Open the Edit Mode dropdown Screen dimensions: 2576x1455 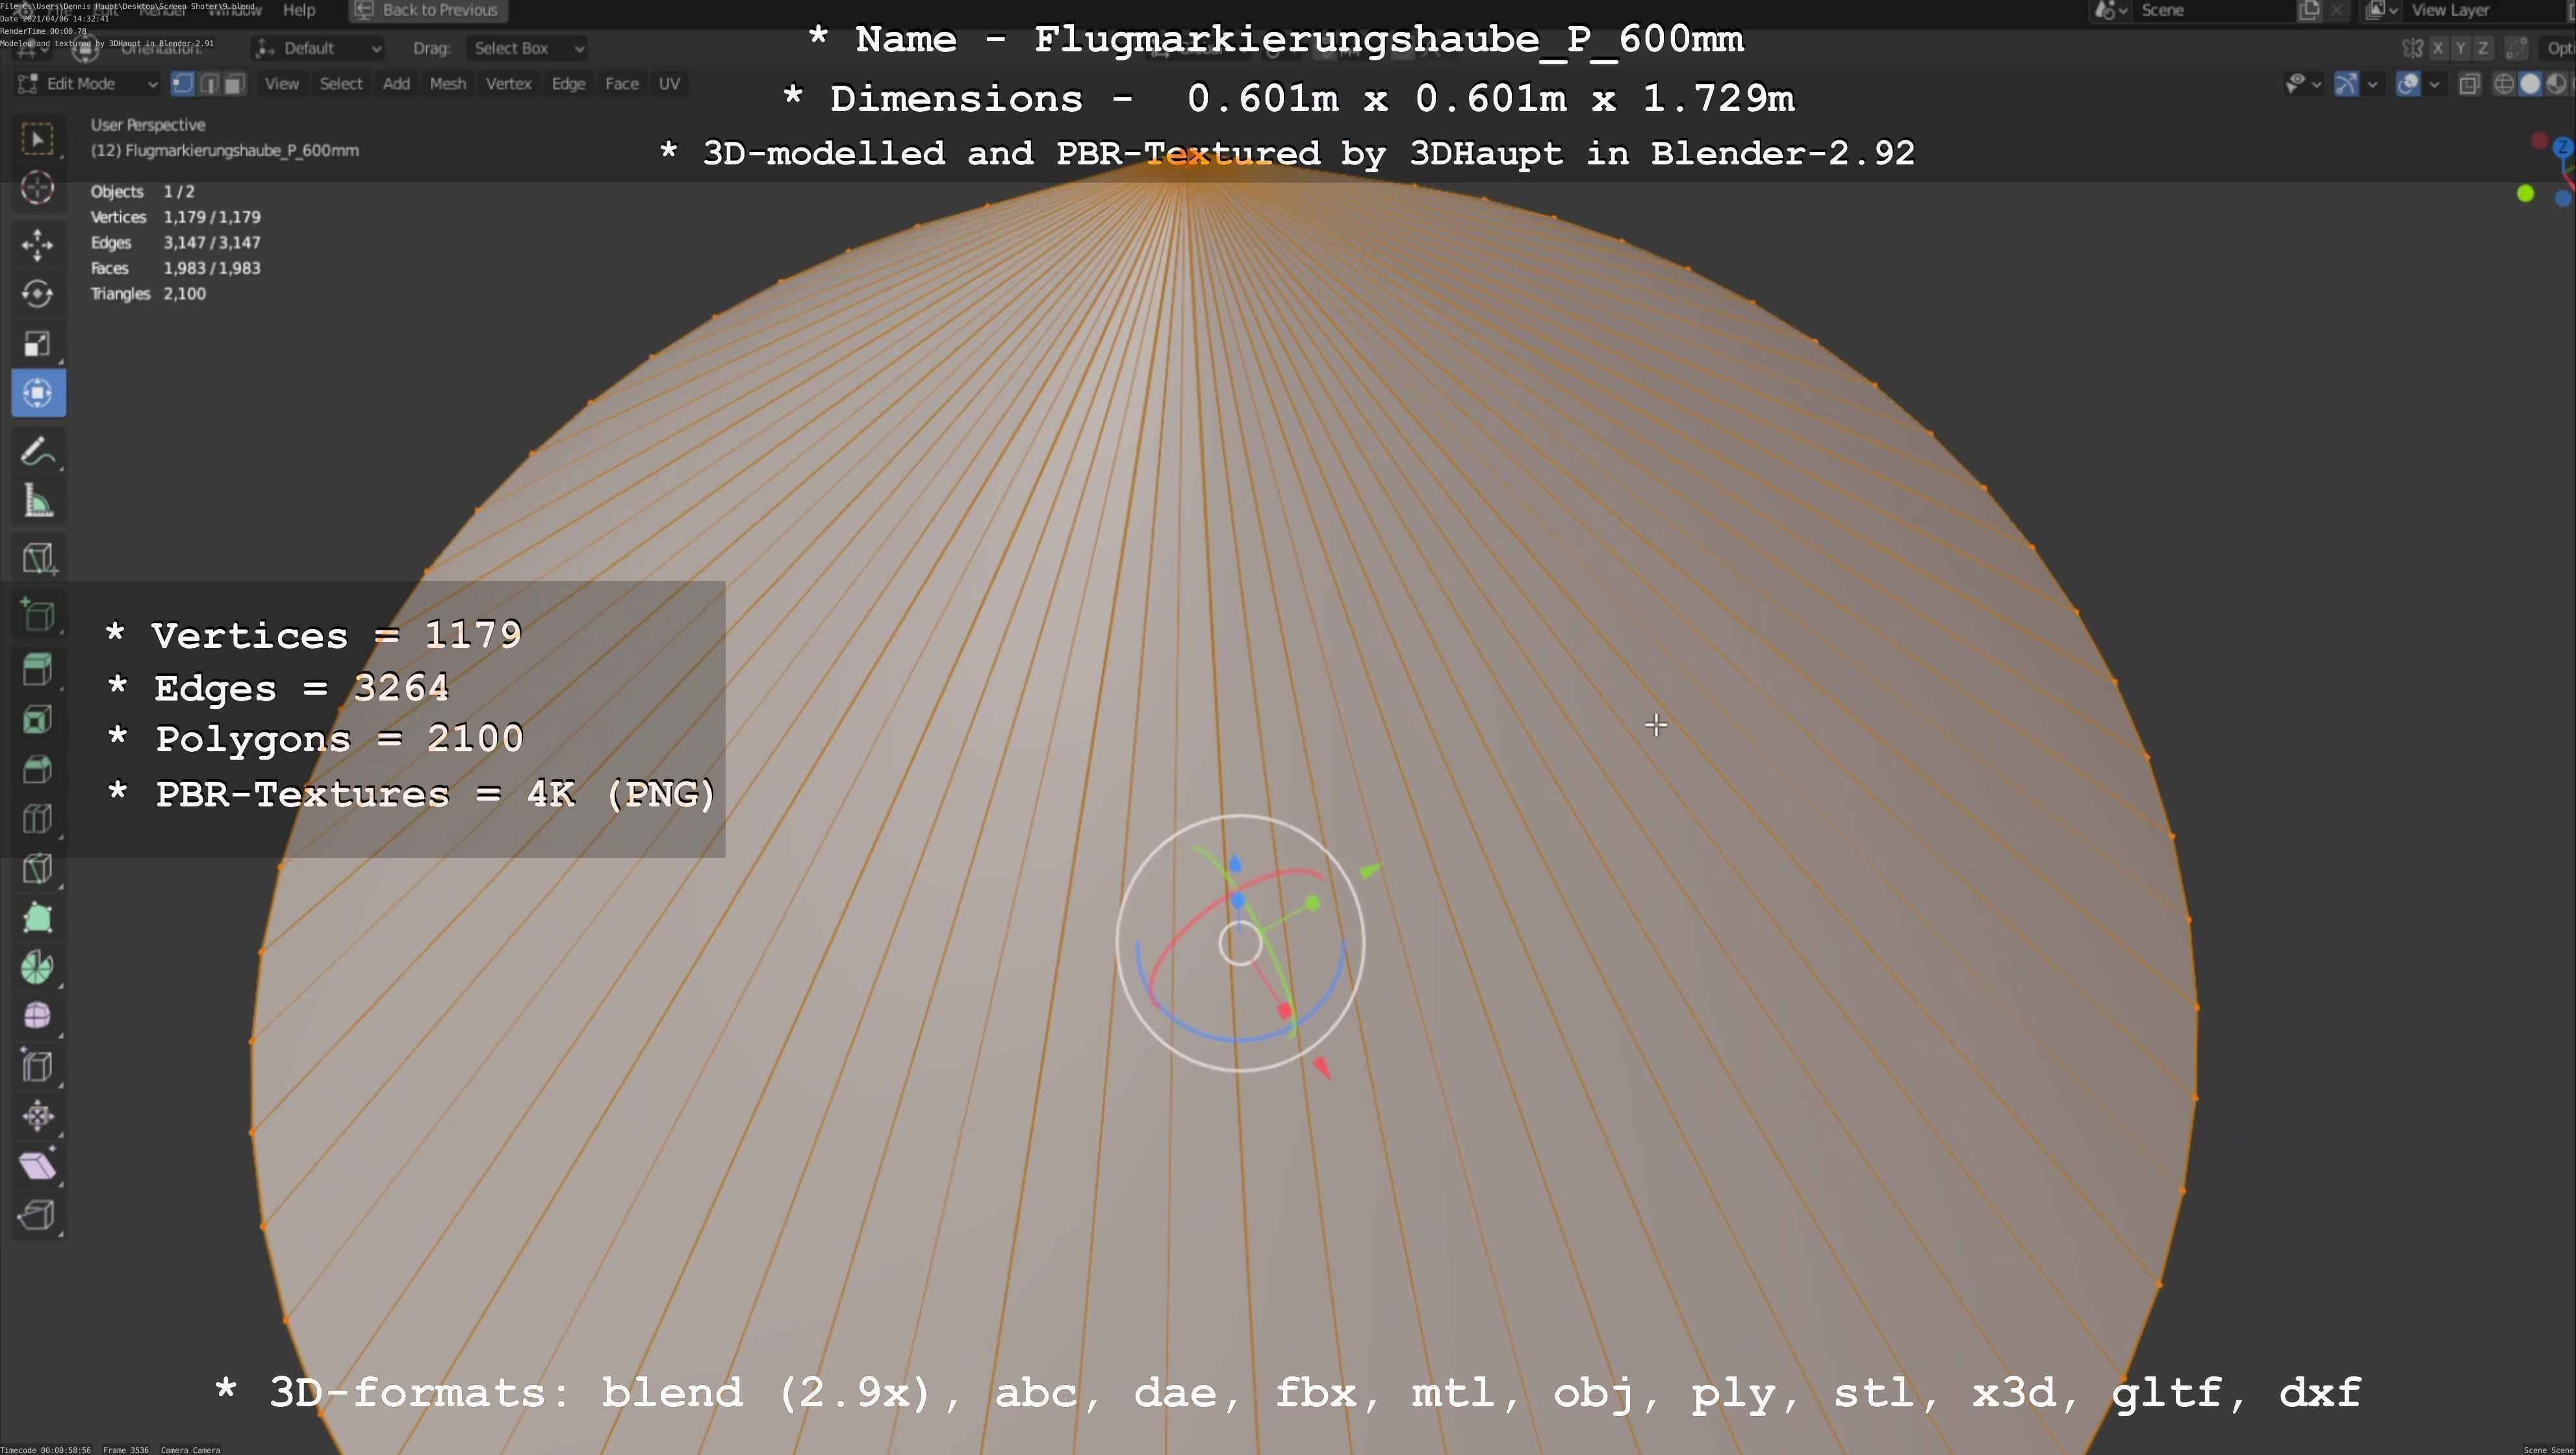point(88,84)
